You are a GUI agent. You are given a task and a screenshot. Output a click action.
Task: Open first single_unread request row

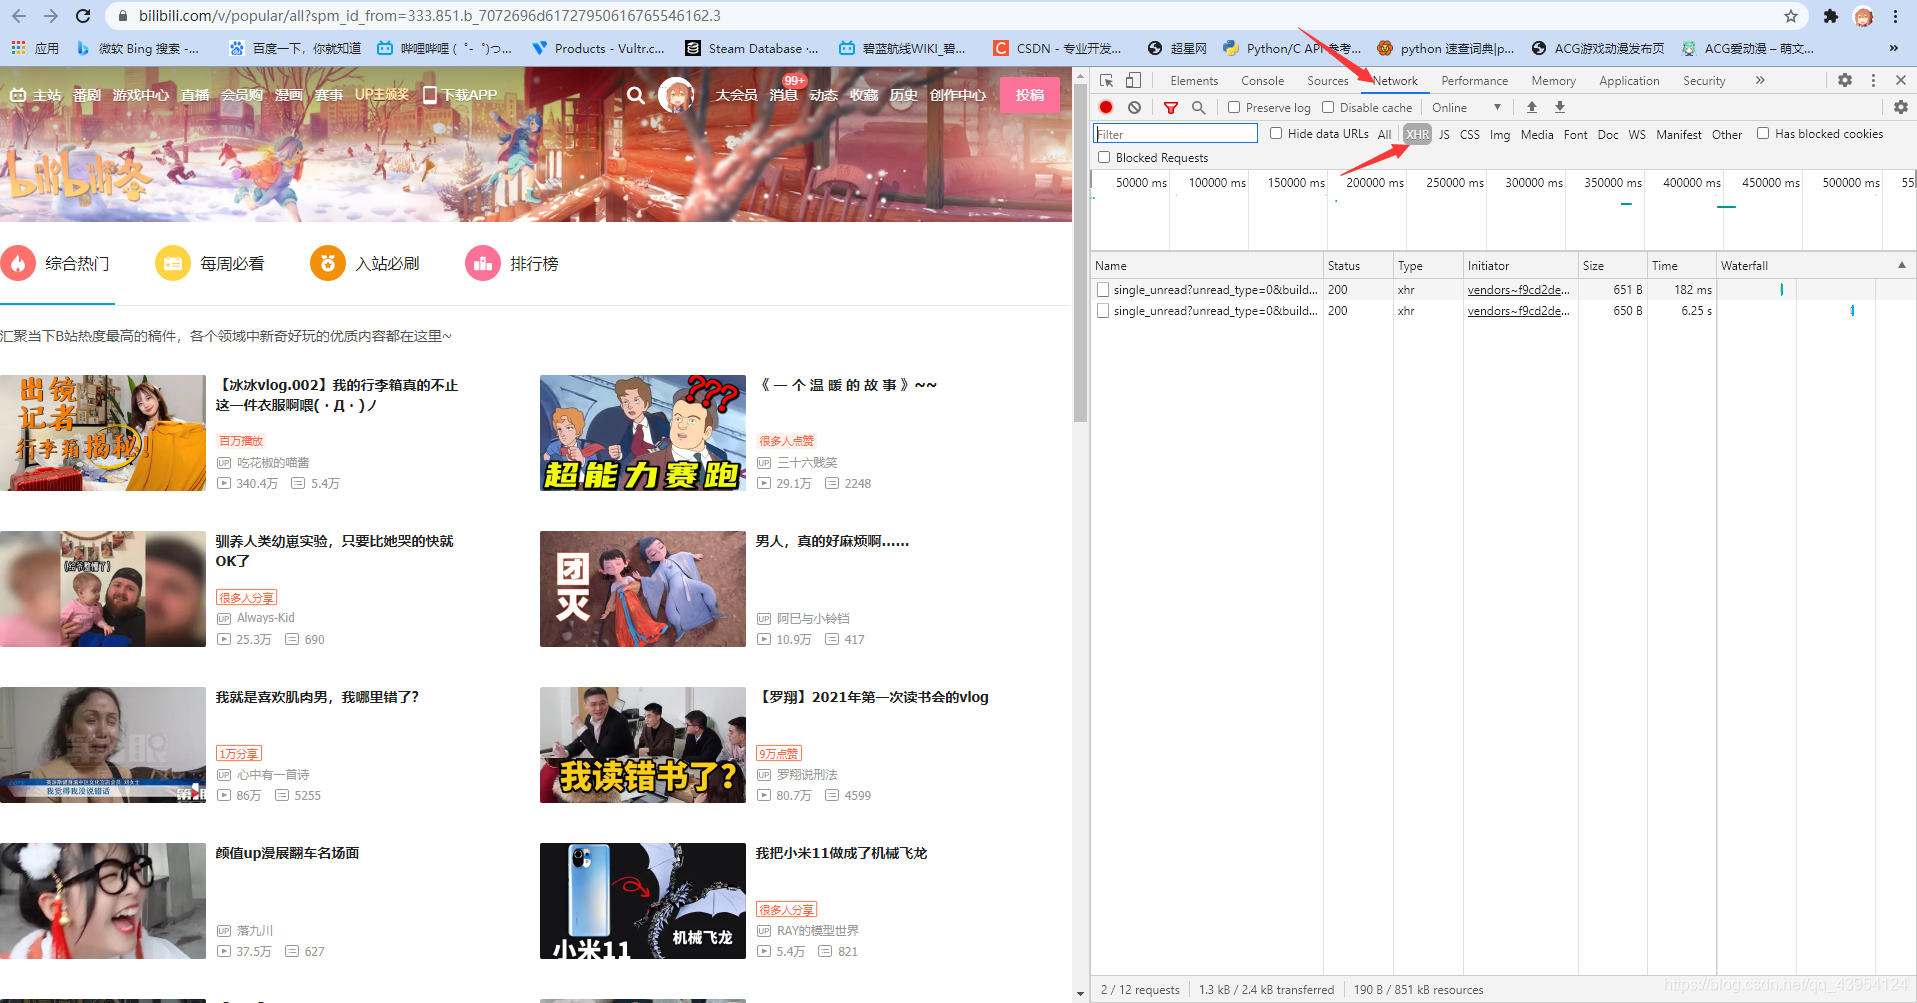[x=1208, y=290]
